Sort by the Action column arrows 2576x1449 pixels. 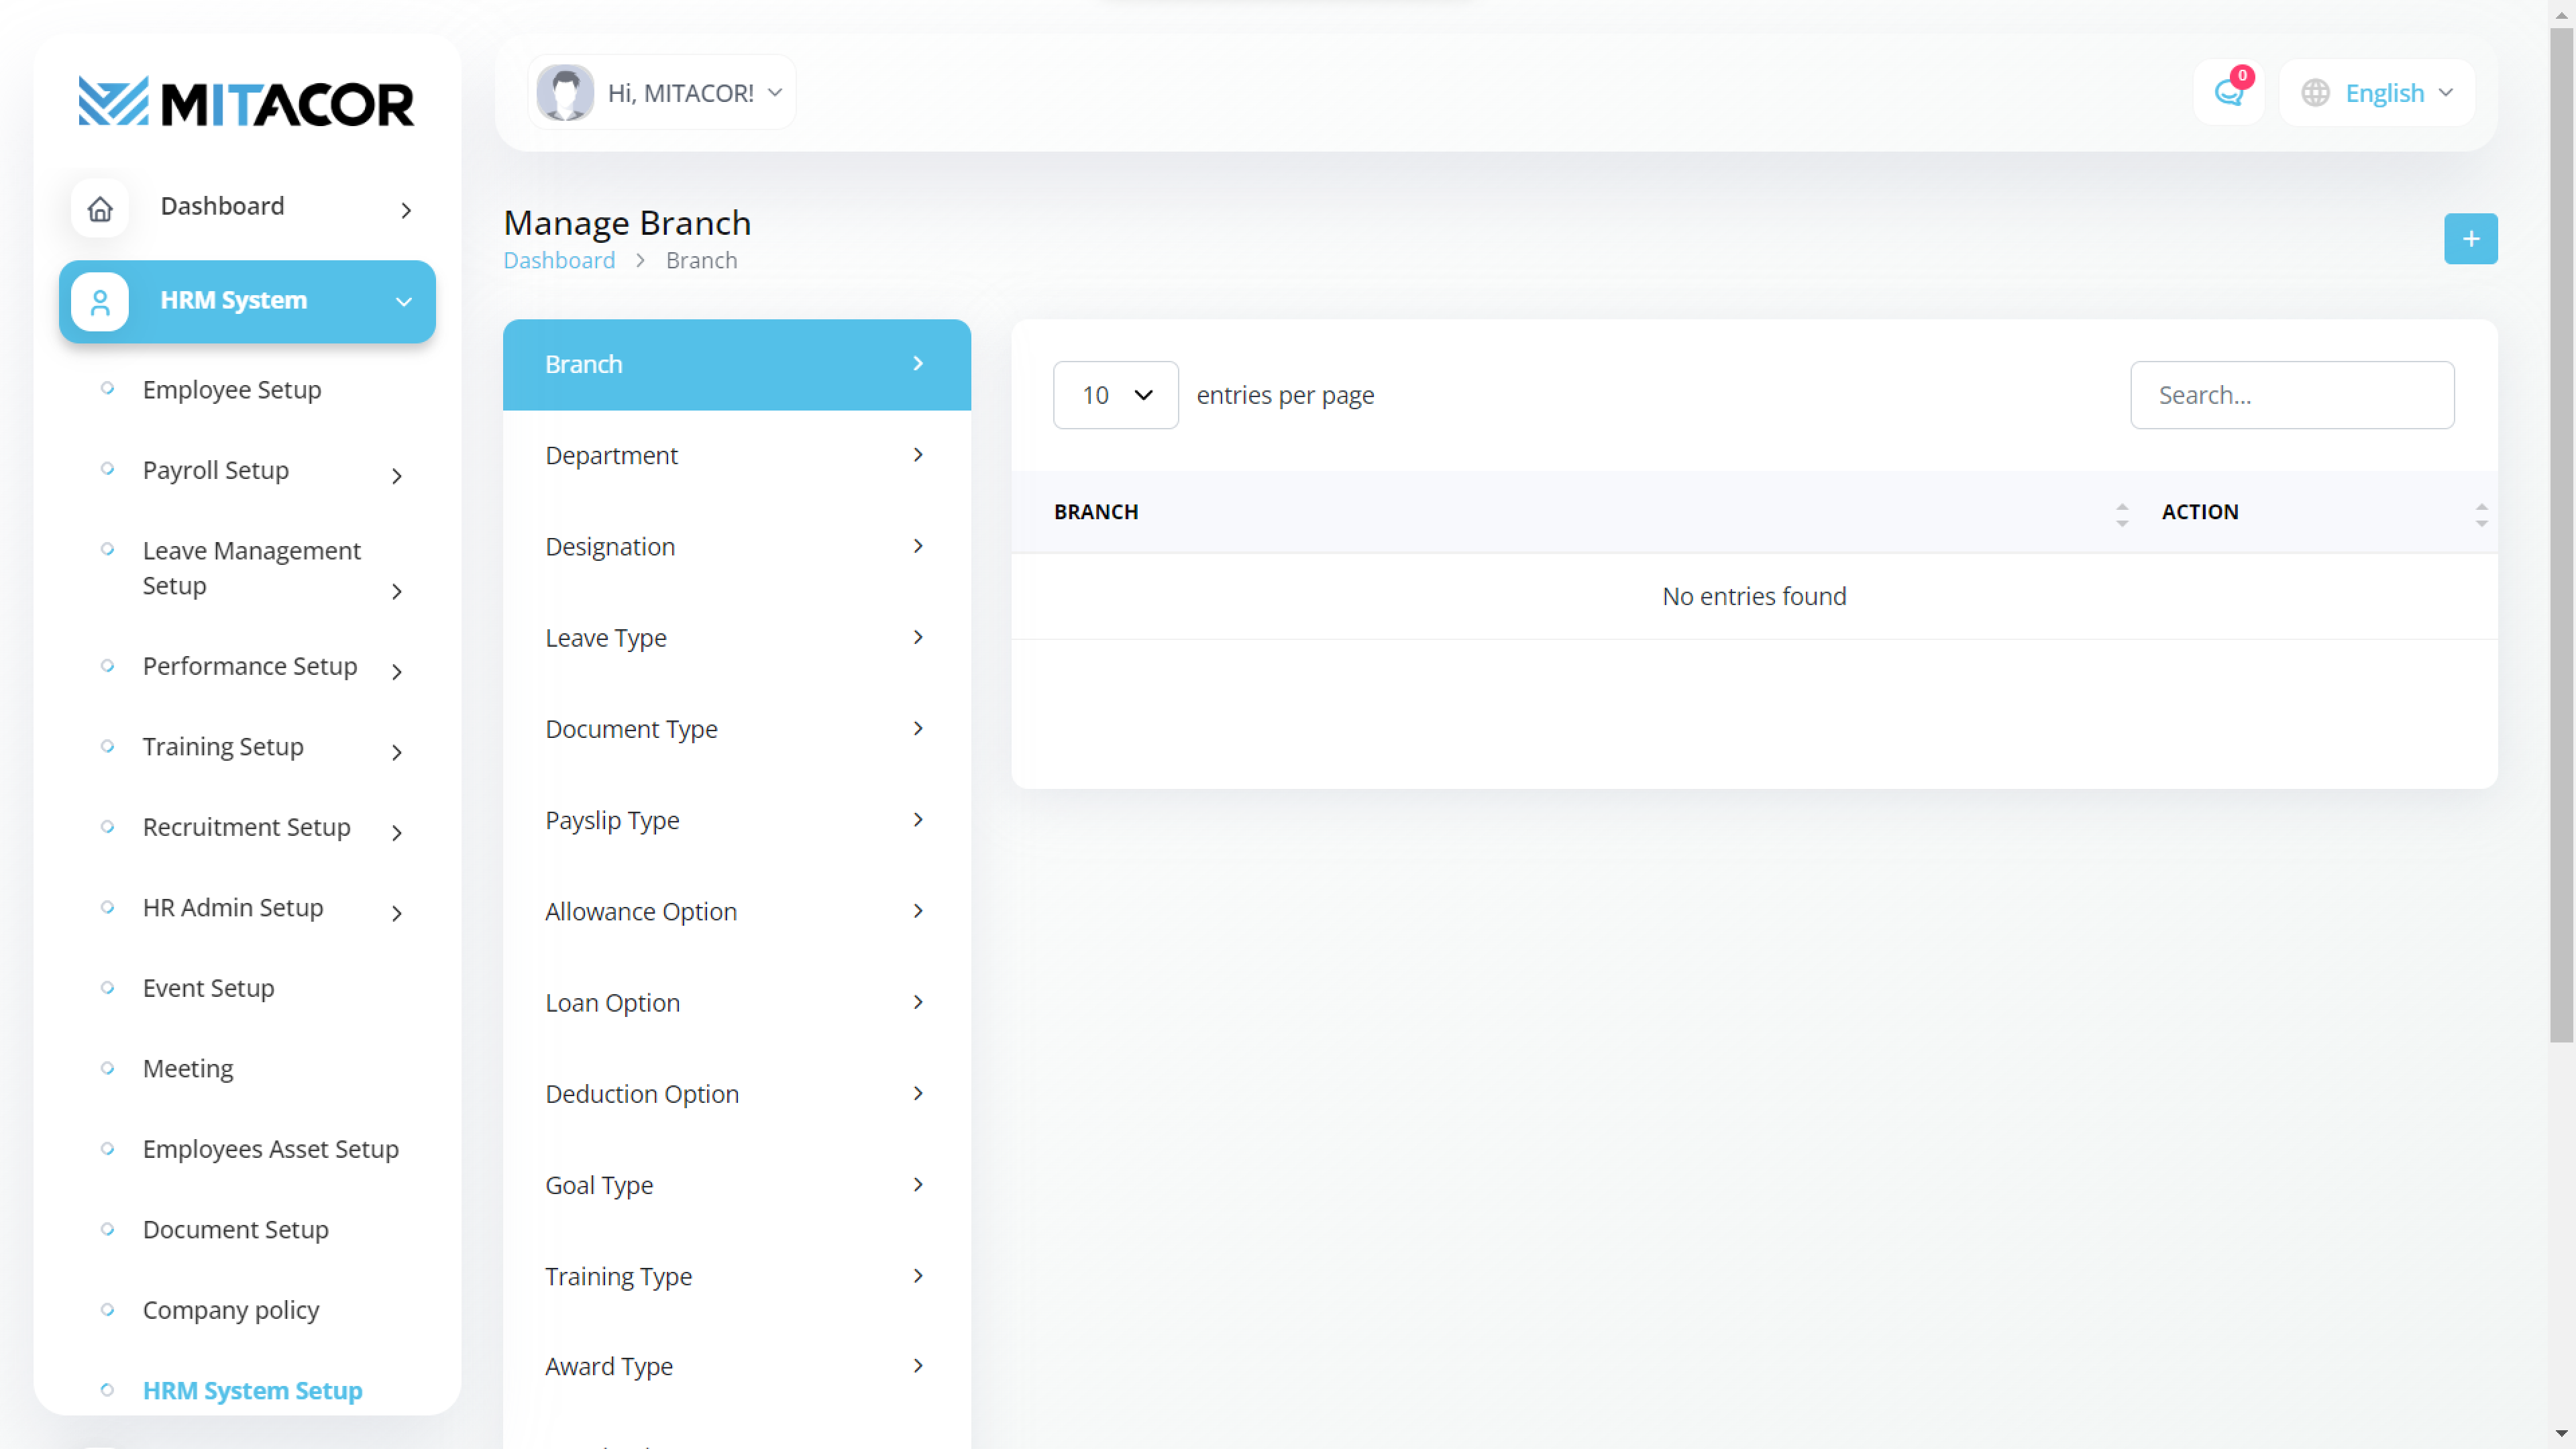2480,514
